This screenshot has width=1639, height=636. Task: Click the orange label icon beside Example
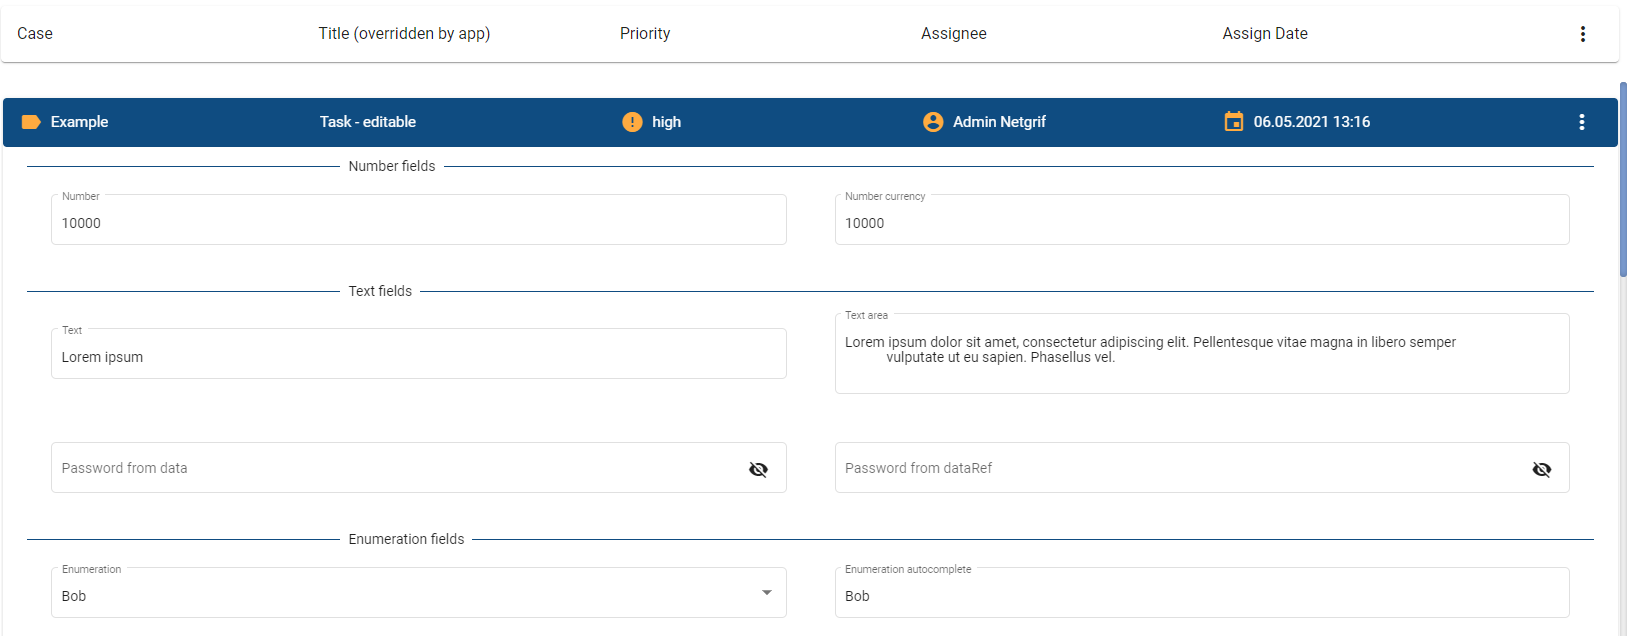point(31,122)
